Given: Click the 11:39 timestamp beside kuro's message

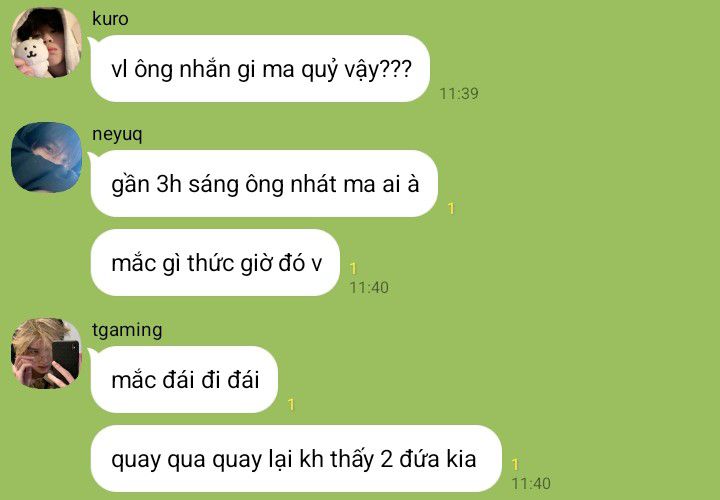Looking at the screenshot, I should pyautogui.click(x=459, y=94).
